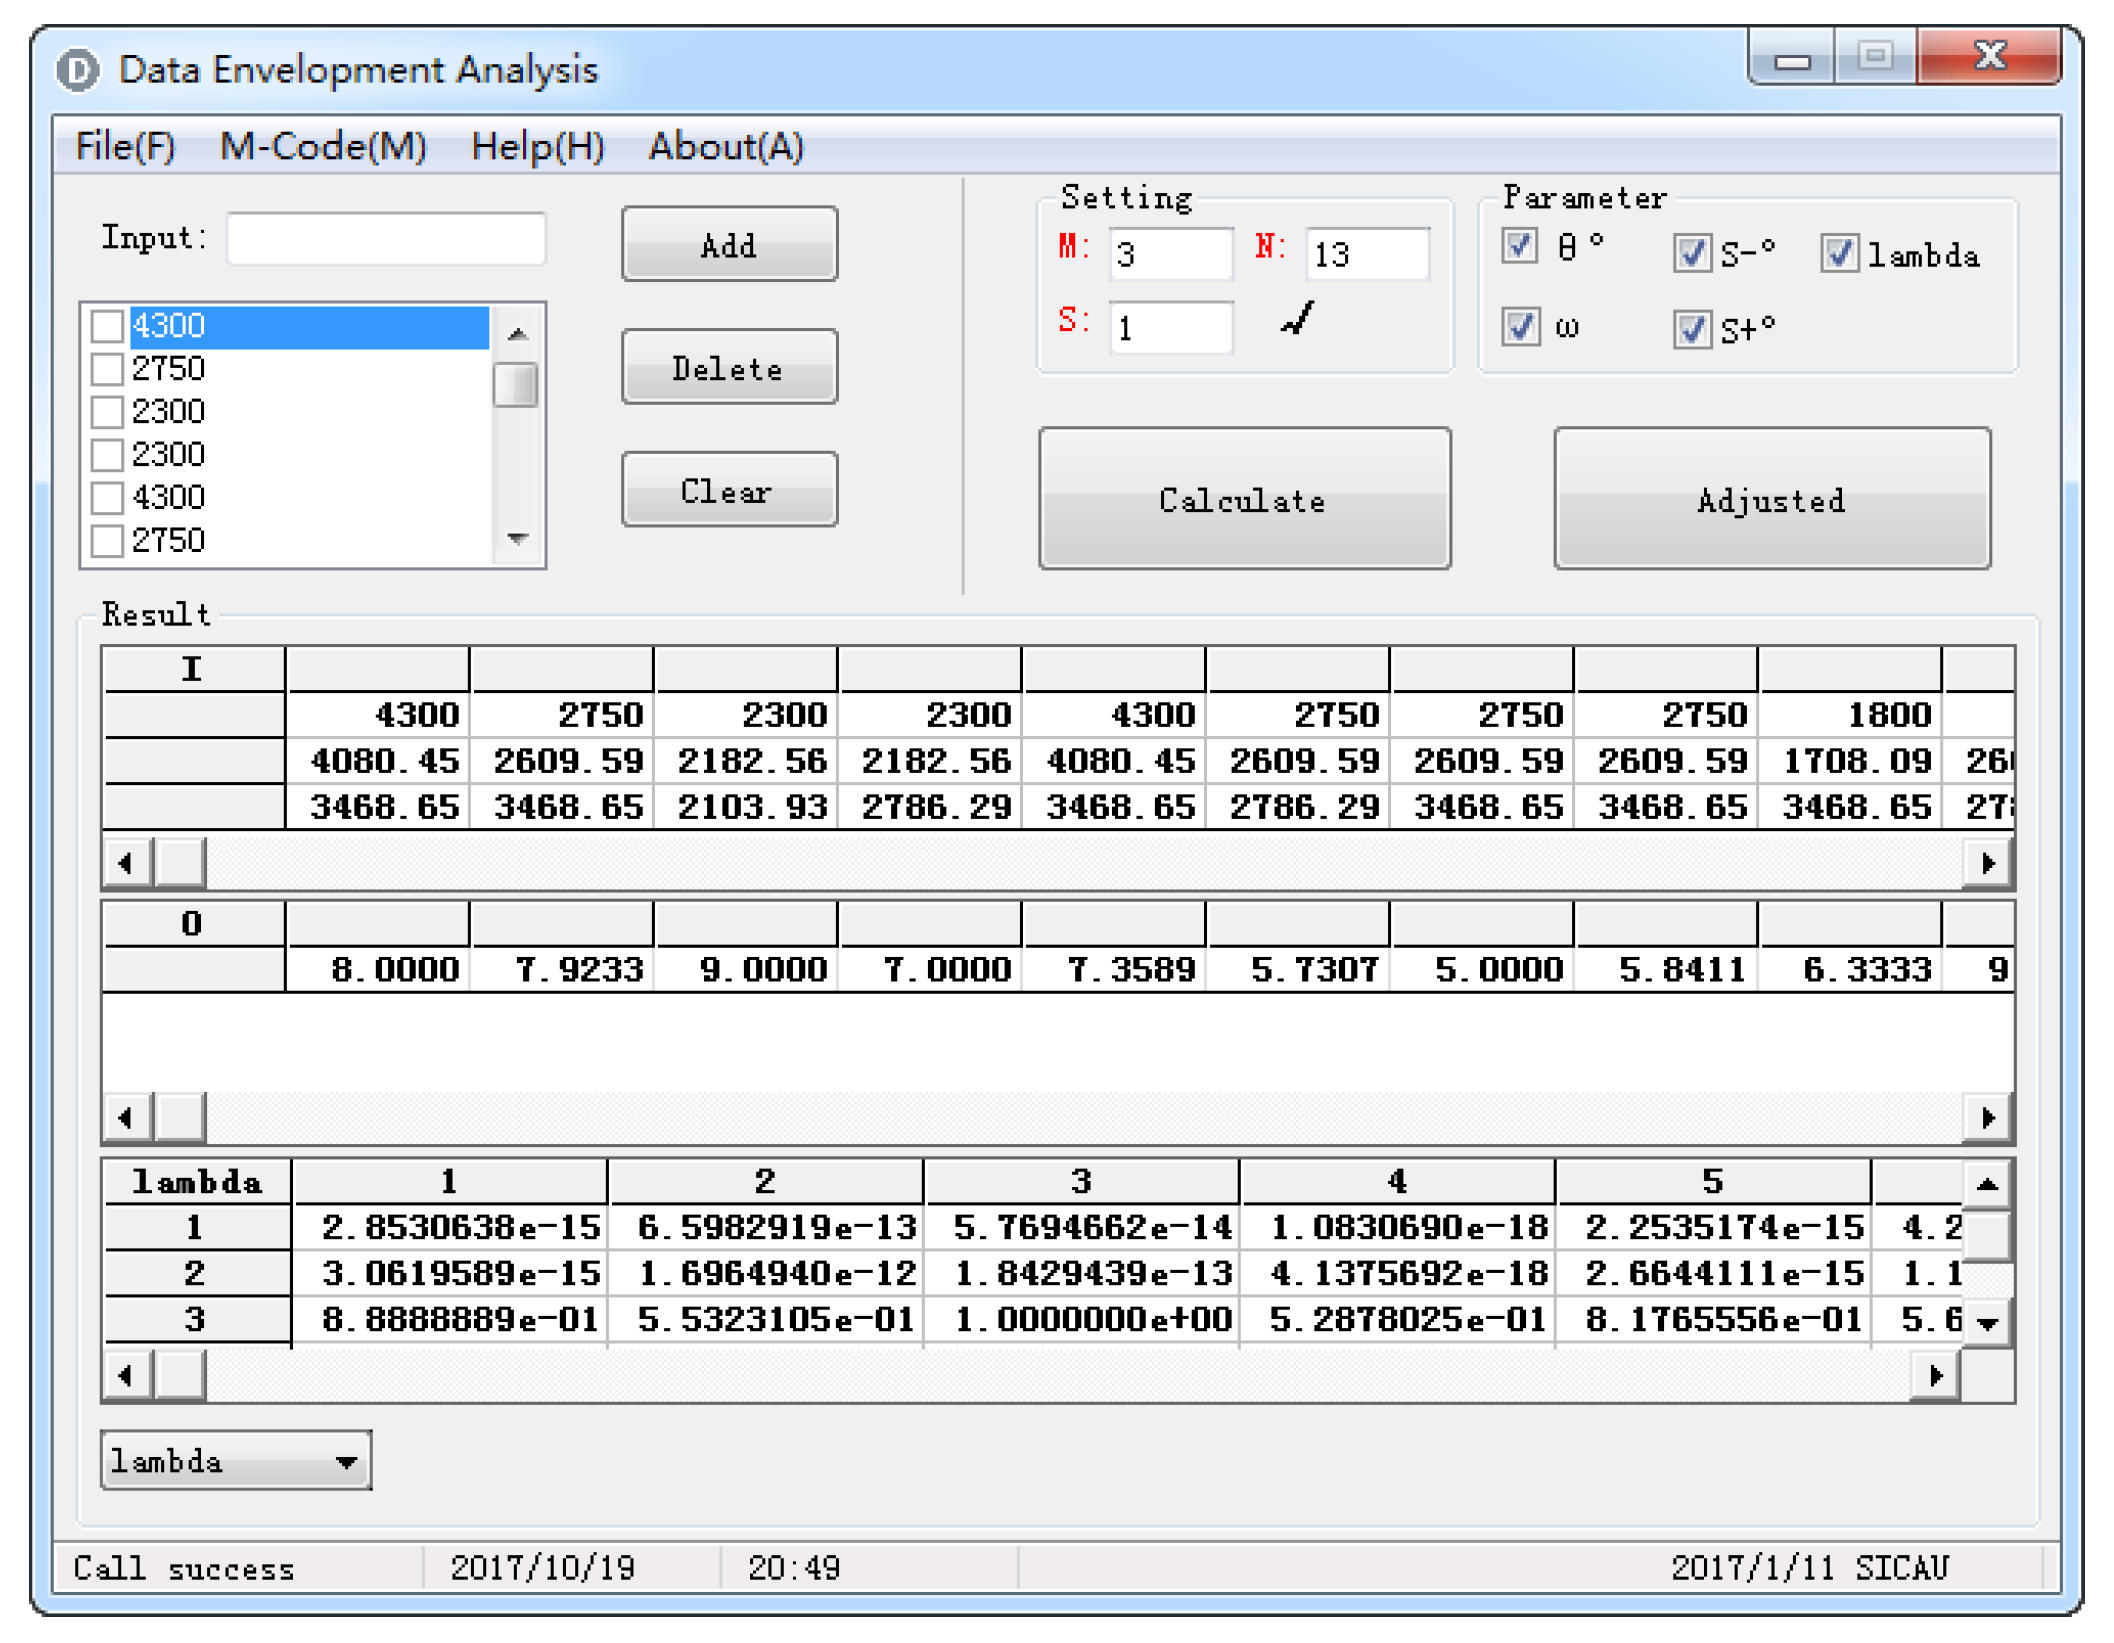
Task: Click the input list vertical scrollbar thumb
Action: [516, 385]
